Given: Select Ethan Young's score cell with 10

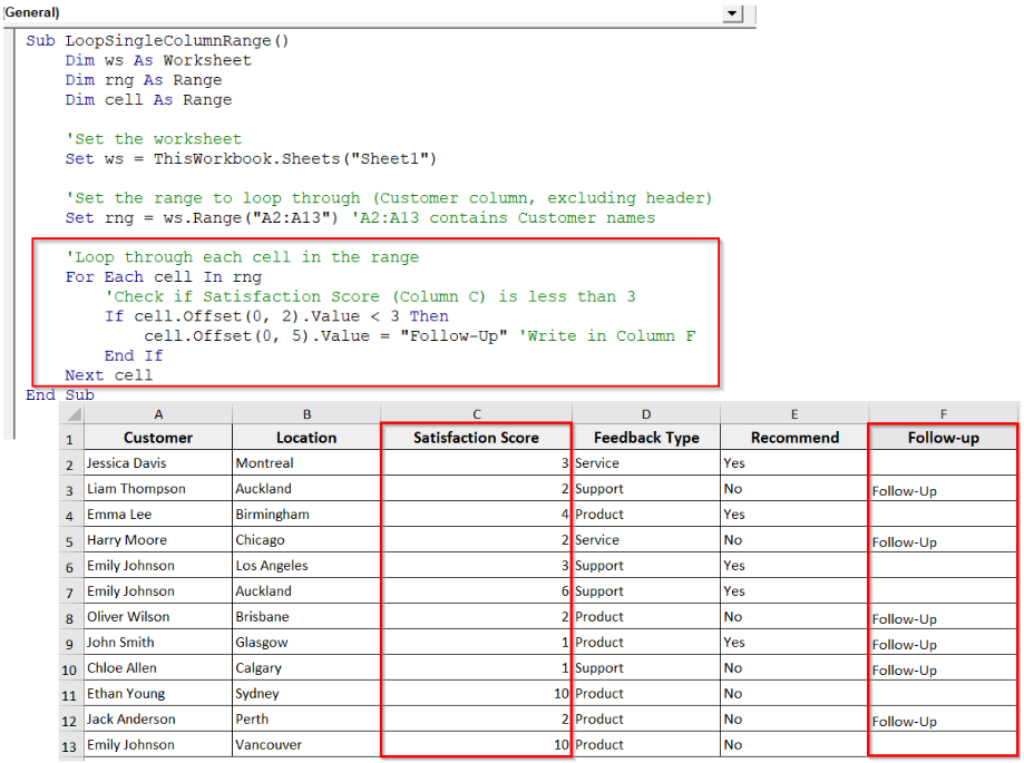Looking at the screenshot, I should point(476,694).
